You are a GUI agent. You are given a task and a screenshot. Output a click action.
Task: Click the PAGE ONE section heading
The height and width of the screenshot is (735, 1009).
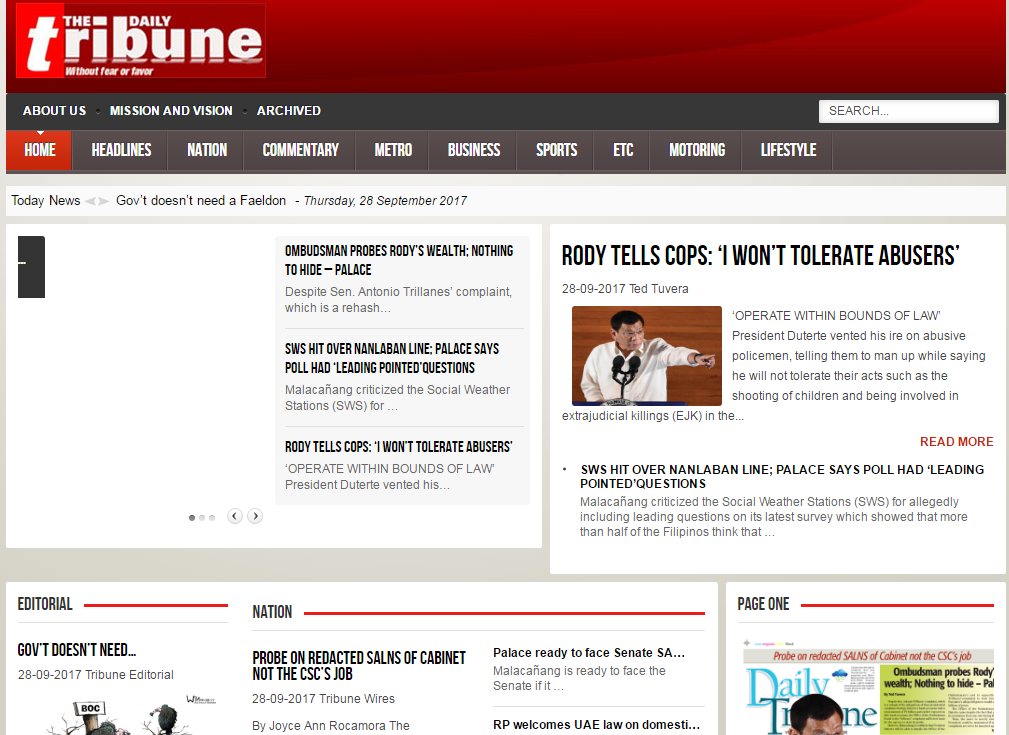click(763, 604)
